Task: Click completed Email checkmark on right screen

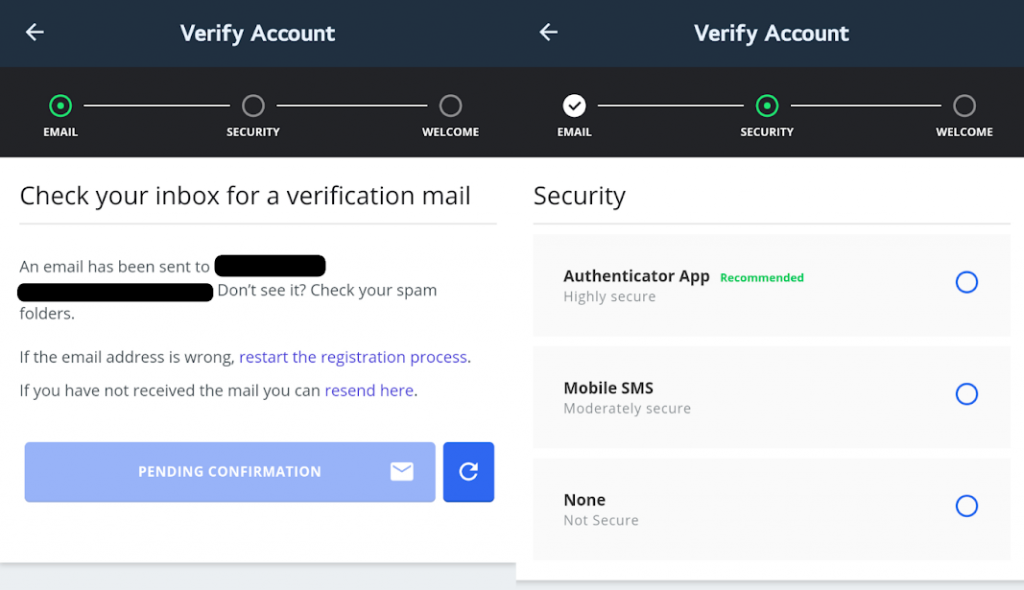Action: pos(575,105)
